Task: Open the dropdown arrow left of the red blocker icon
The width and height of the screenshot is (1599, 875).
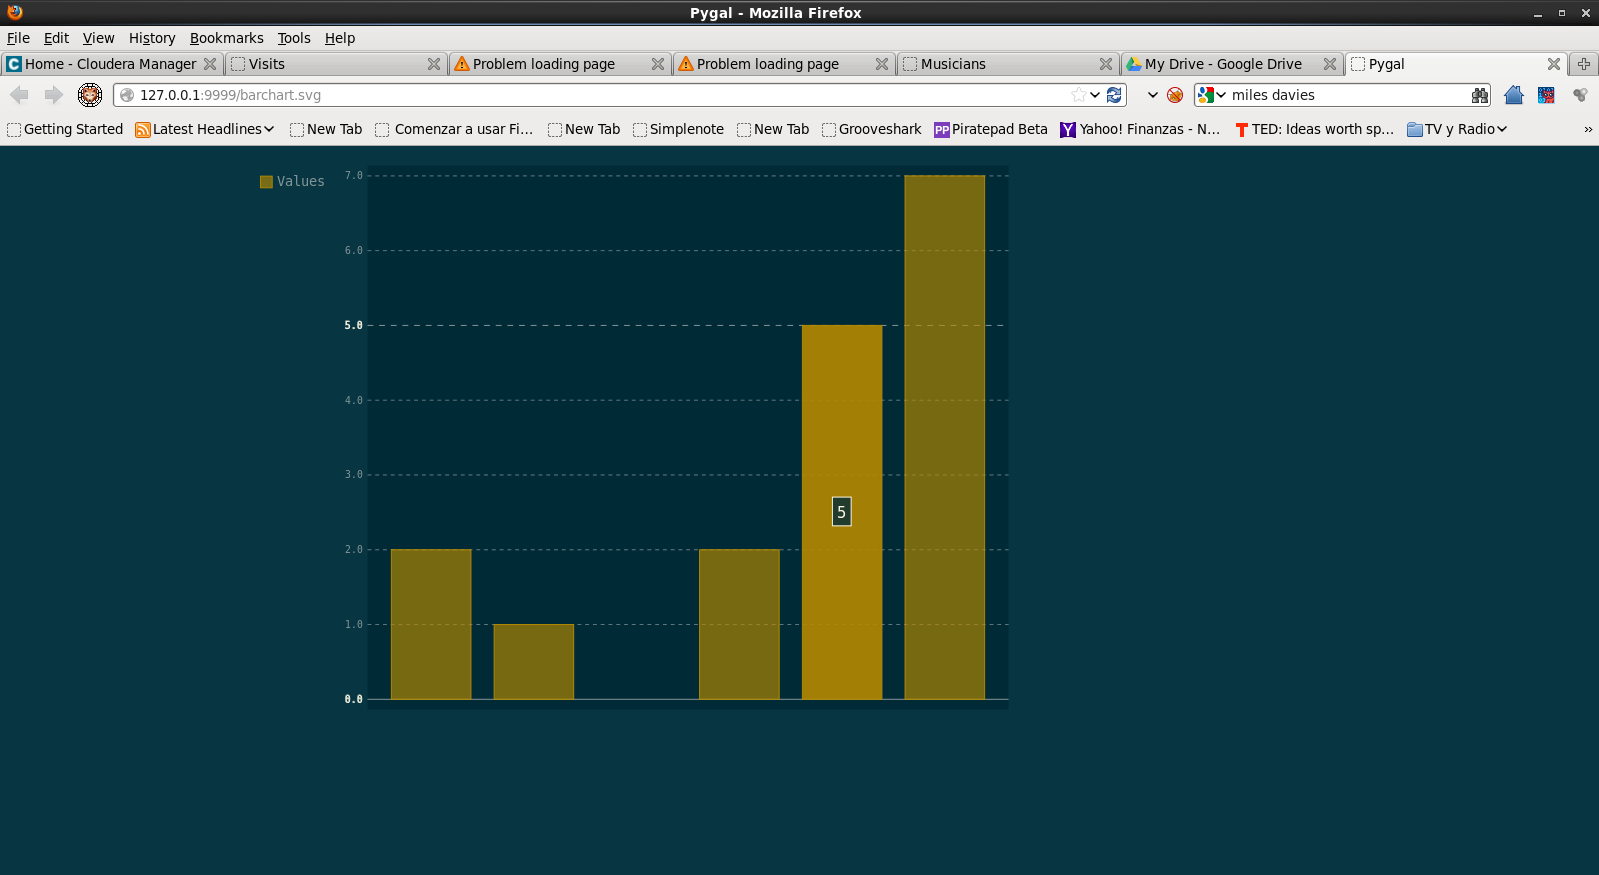Action: click(x=1153, y=95)
